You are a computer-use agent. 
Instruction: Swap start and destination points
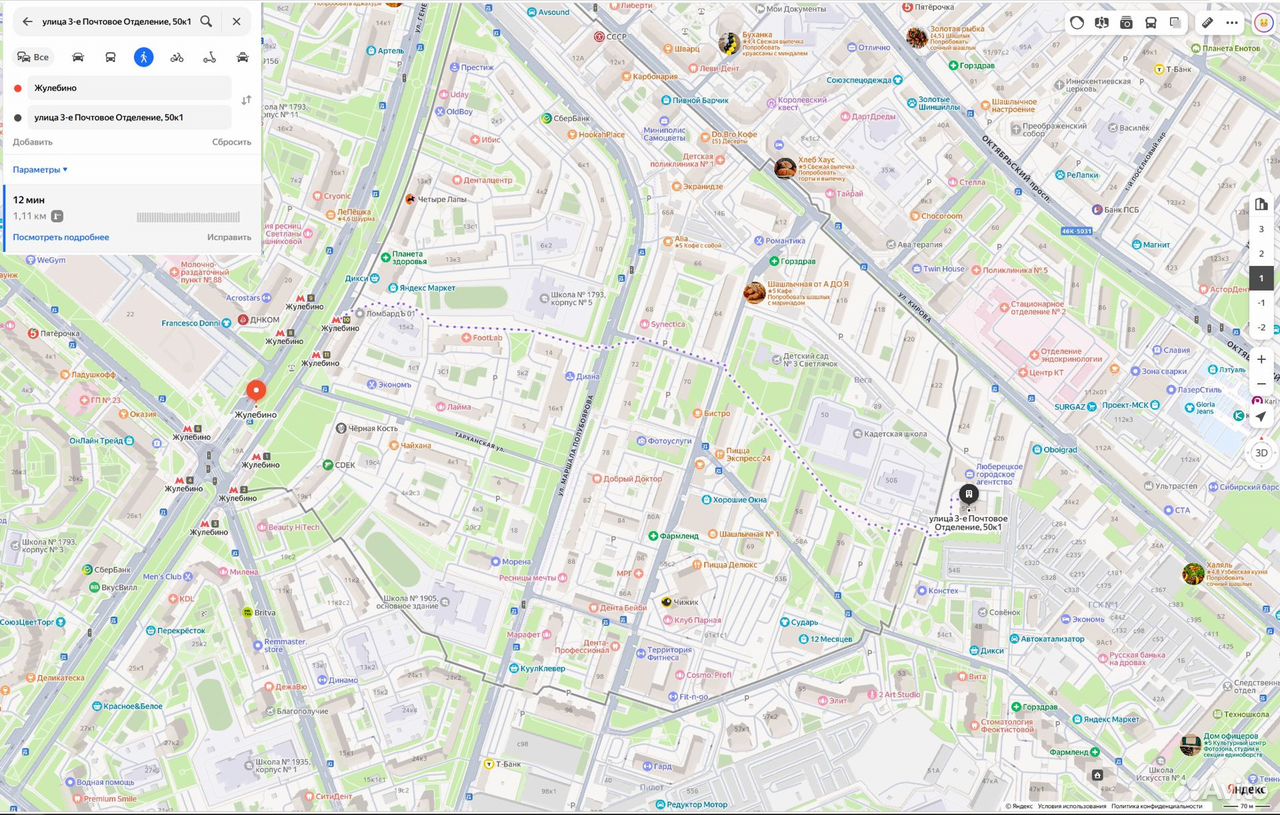[246, 101]
